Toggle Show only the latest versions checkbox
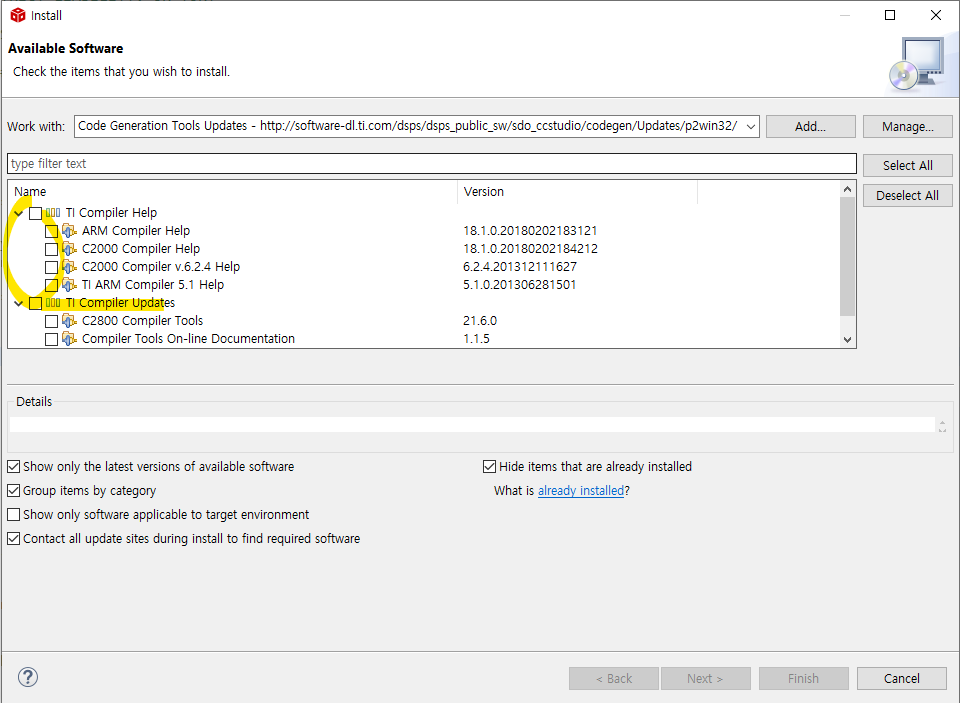Screen dimensions: 960x703 pos(13,467)
